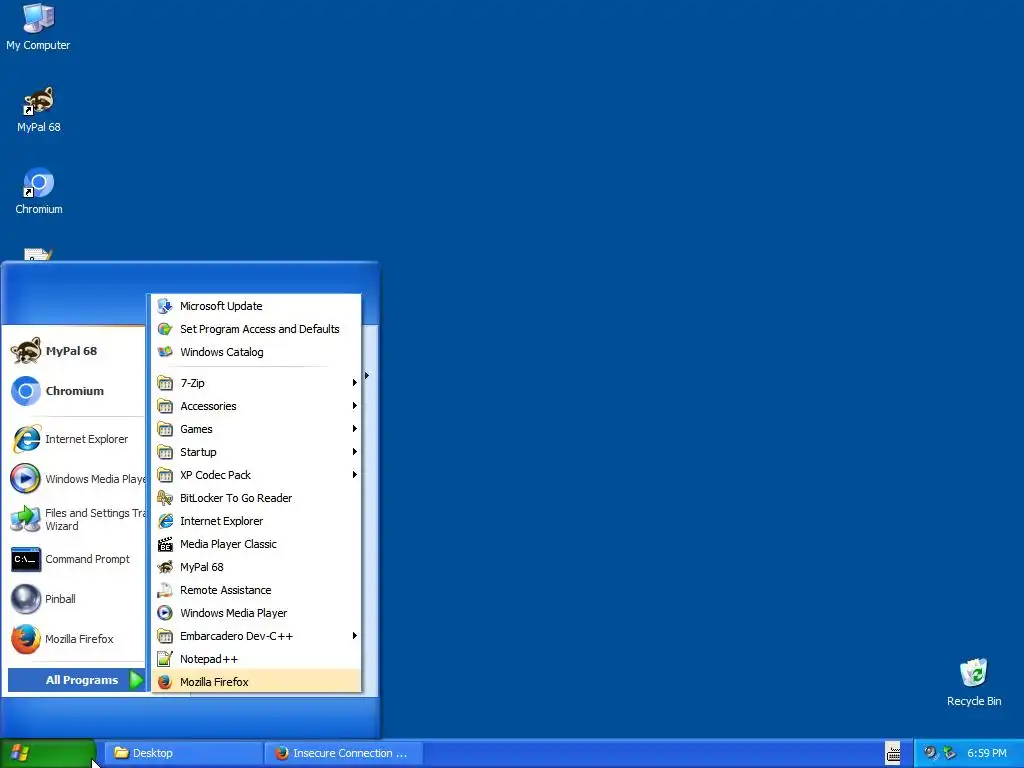Select the Recycle Bin desktop icon
1024x768 pixels.
click(974, 682)
